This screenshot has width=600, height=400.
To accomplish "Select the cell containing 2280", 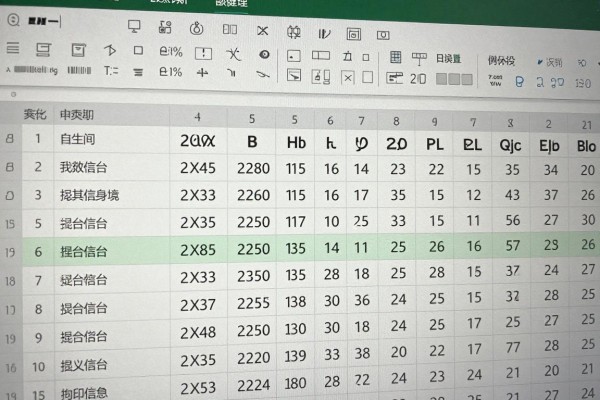I will tap(253, 168).
